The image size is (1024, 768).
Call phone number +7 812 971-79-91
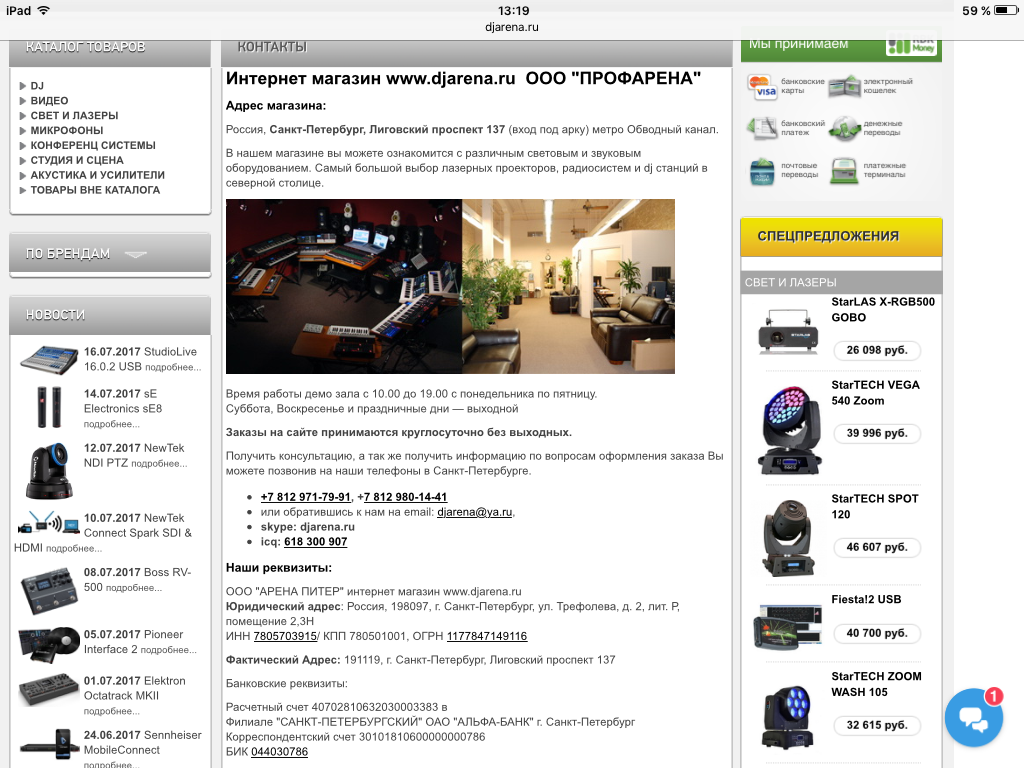pyautogui.click(x=305, y=497)
